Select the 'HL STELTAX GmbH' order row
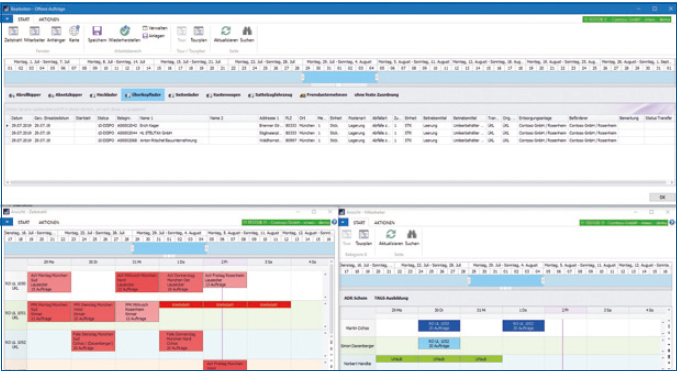Viewport: 677px width, 374px height. tap(339, 133)
